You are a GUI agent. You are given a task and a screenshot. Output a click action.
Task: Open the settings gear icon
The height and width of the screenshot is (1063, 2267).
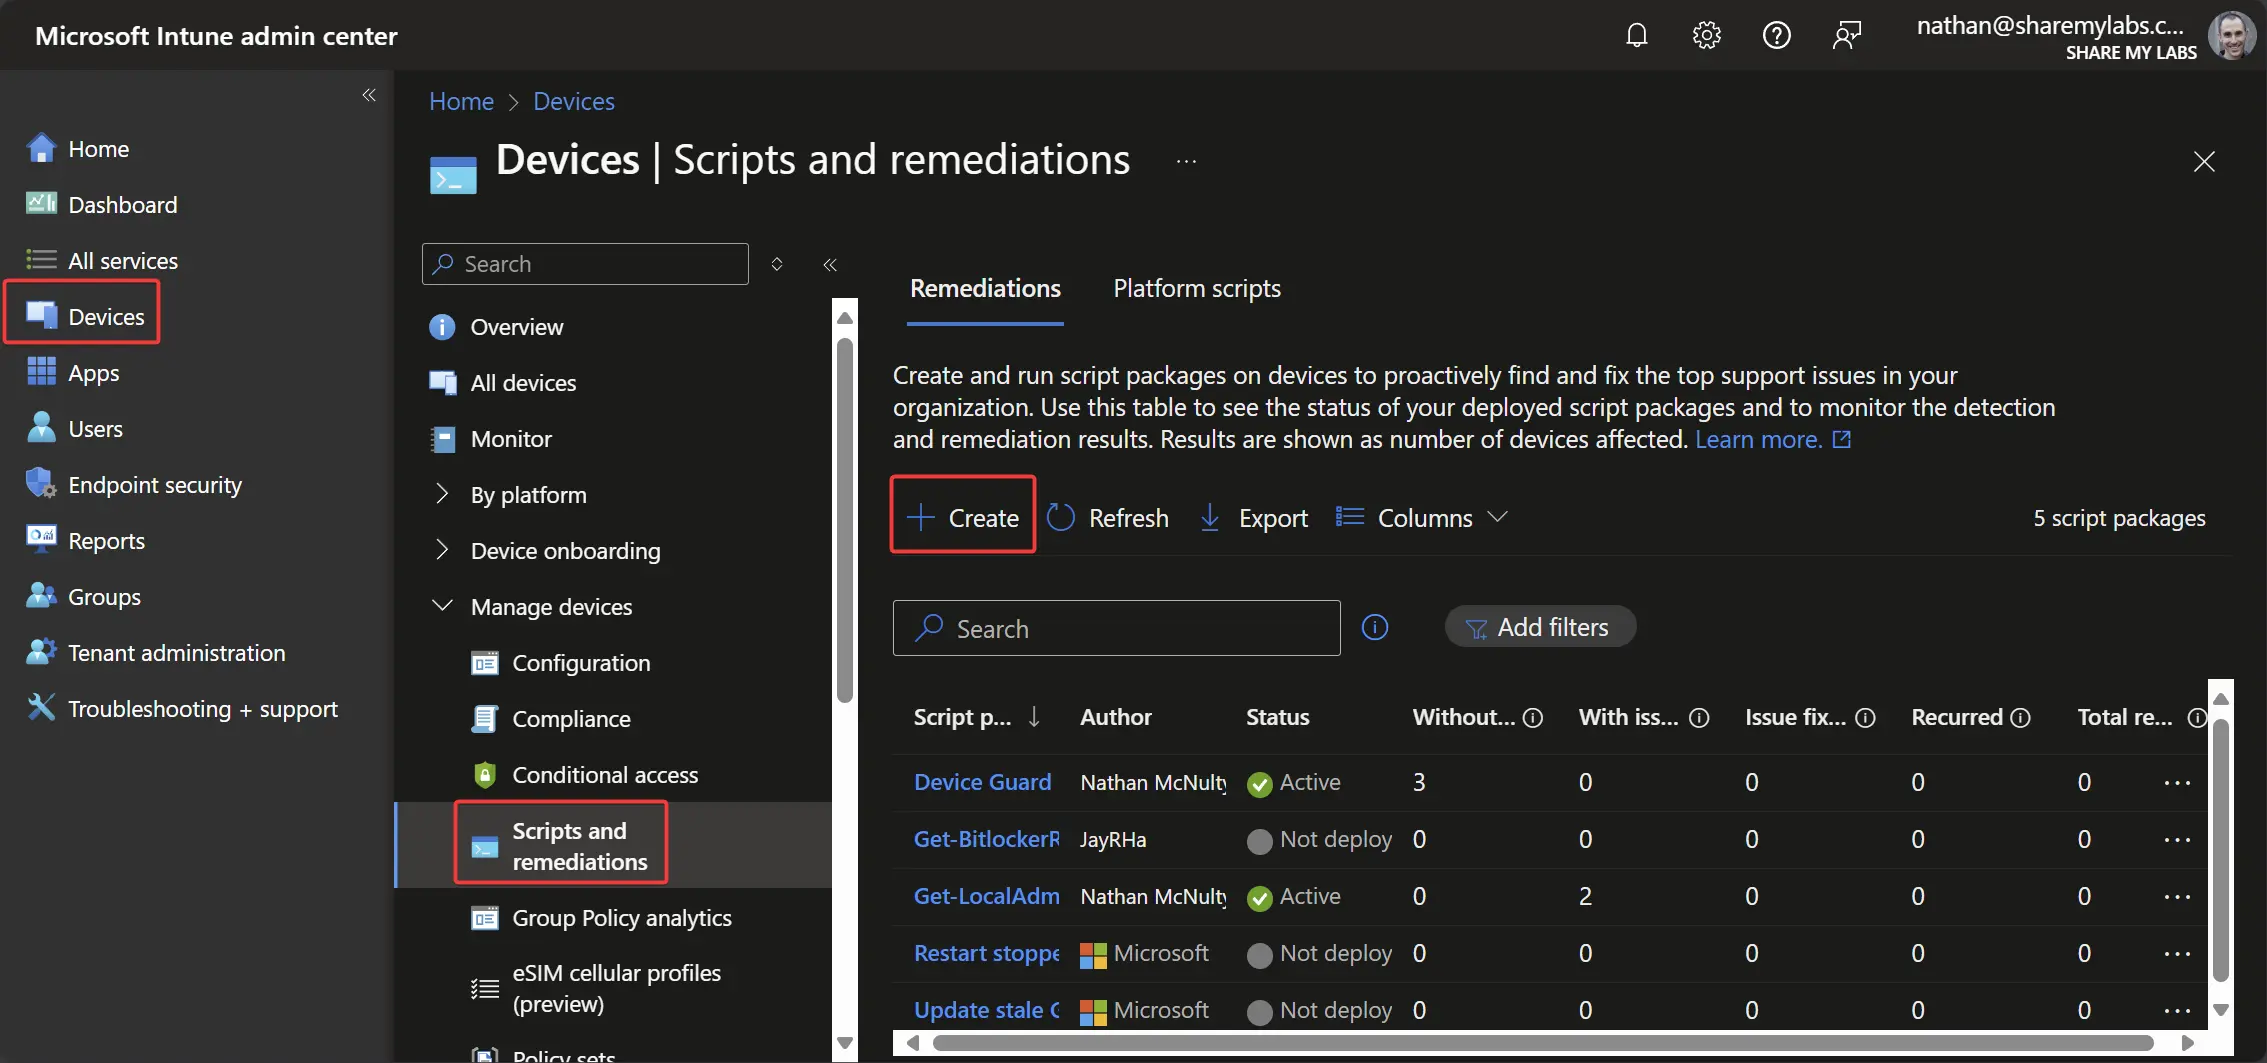click(x=1706, y=36)
